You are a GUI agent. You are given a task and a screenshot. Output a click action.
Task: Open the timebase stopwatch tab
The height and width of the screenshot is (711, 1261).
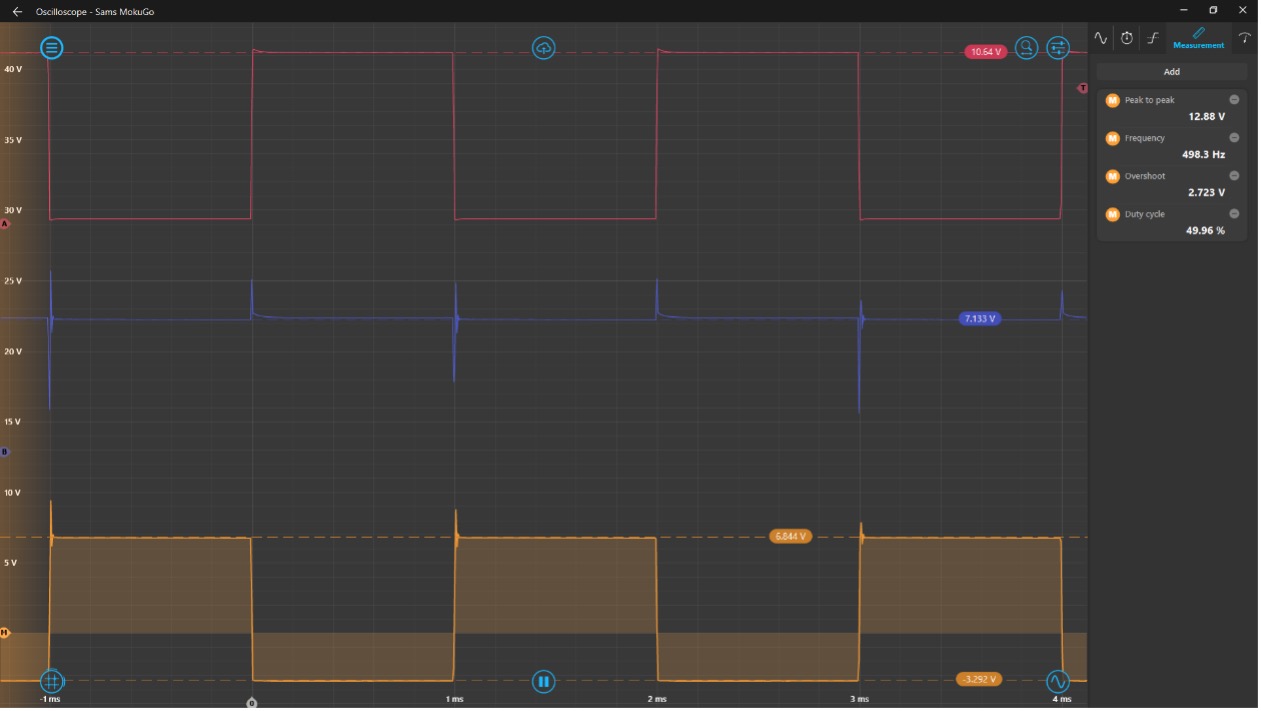click(x=1127, y=38)
